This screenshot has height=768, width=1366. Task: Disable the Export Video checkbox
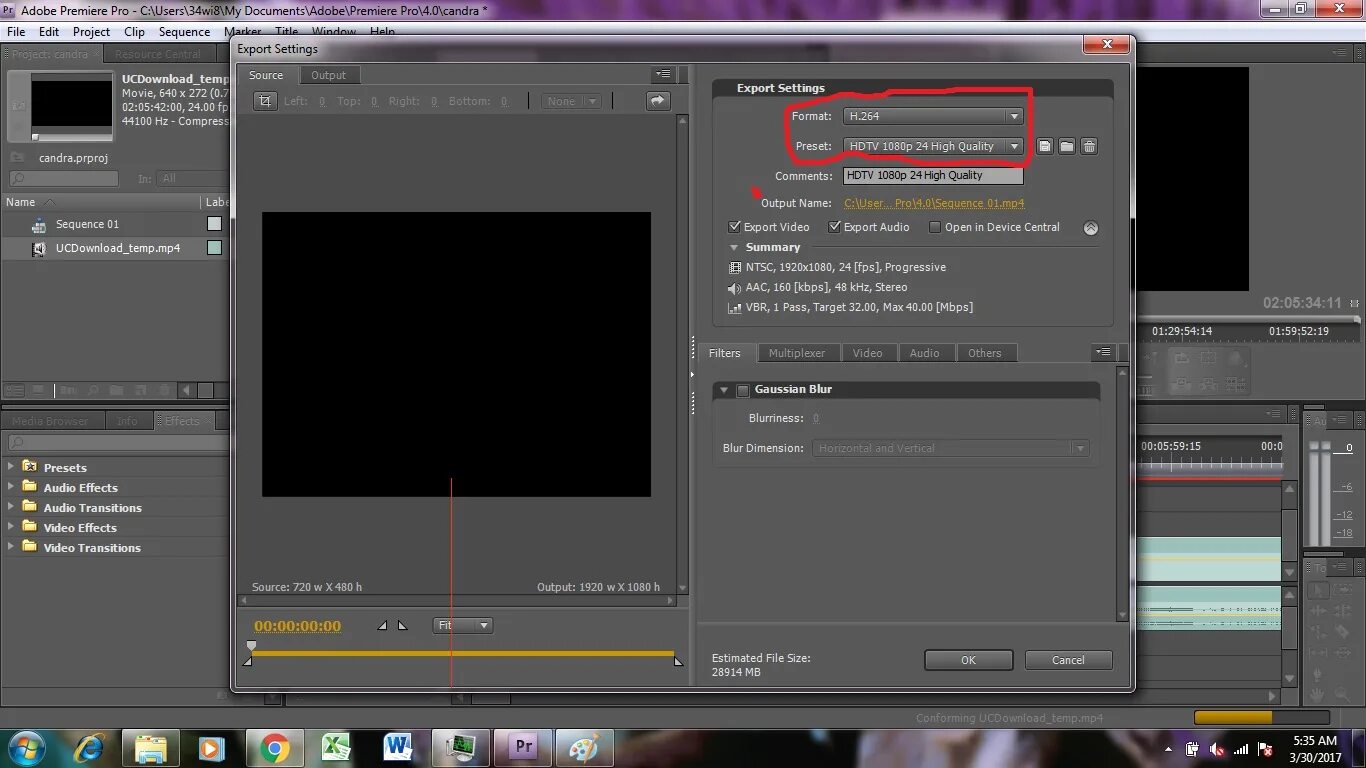click(x=735, y=227)
